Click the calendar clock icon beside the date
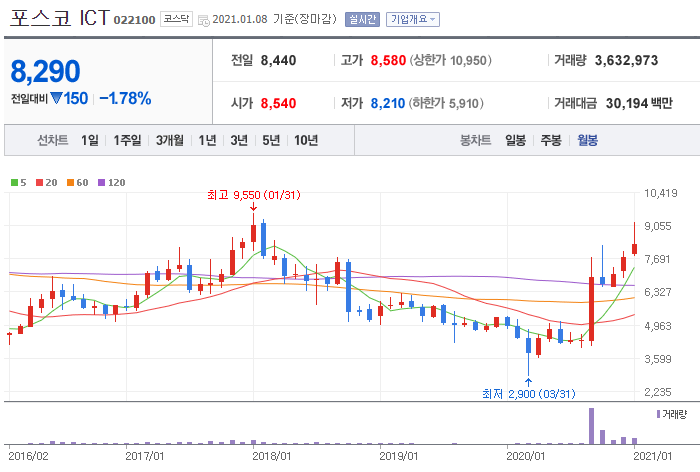The height and width of the screenshot is (472, 700). tap(204, 20)
